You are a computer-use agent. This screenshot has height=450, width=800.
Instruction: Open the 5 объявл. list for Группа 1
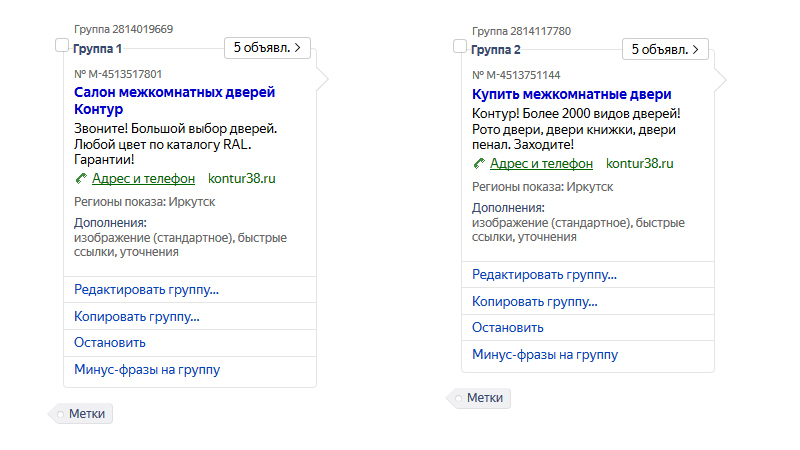point(267,48)
